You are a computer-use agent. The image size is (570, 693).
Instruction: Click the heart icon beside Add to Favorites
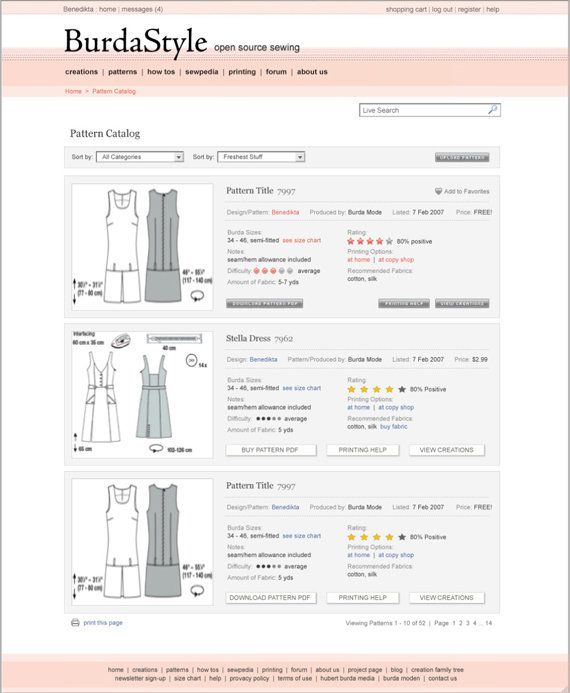[x=438, y=191]
